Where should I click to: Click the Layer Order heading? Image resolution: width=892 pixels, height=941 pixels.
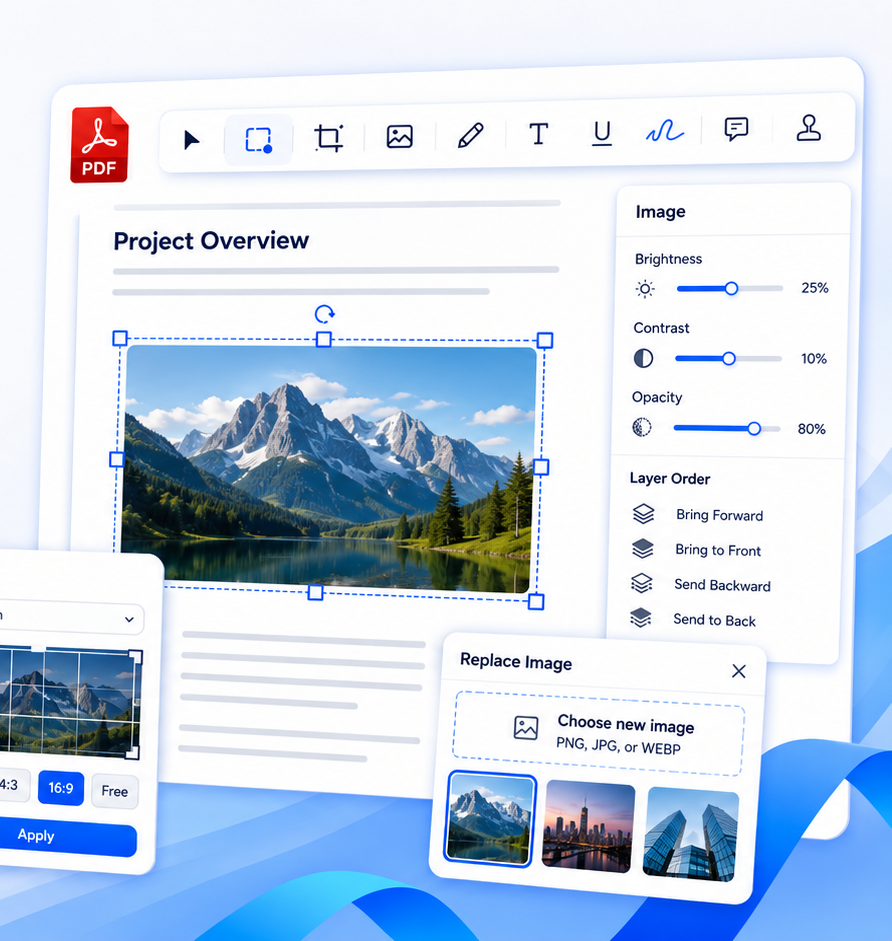coord(670,479)
